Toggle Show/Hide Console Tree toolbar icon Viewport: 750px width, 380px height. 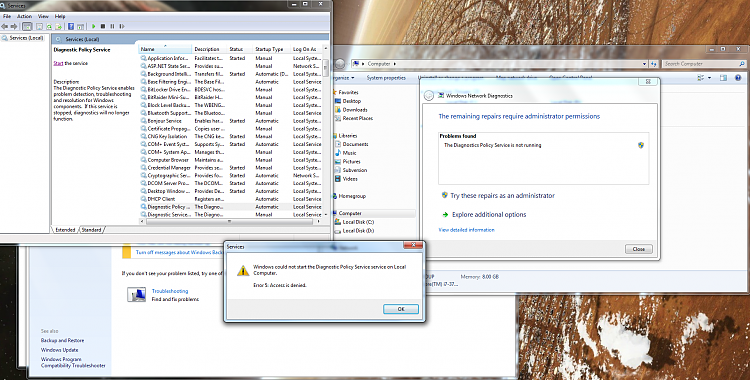pyautogui.click(x=27, y=26)
